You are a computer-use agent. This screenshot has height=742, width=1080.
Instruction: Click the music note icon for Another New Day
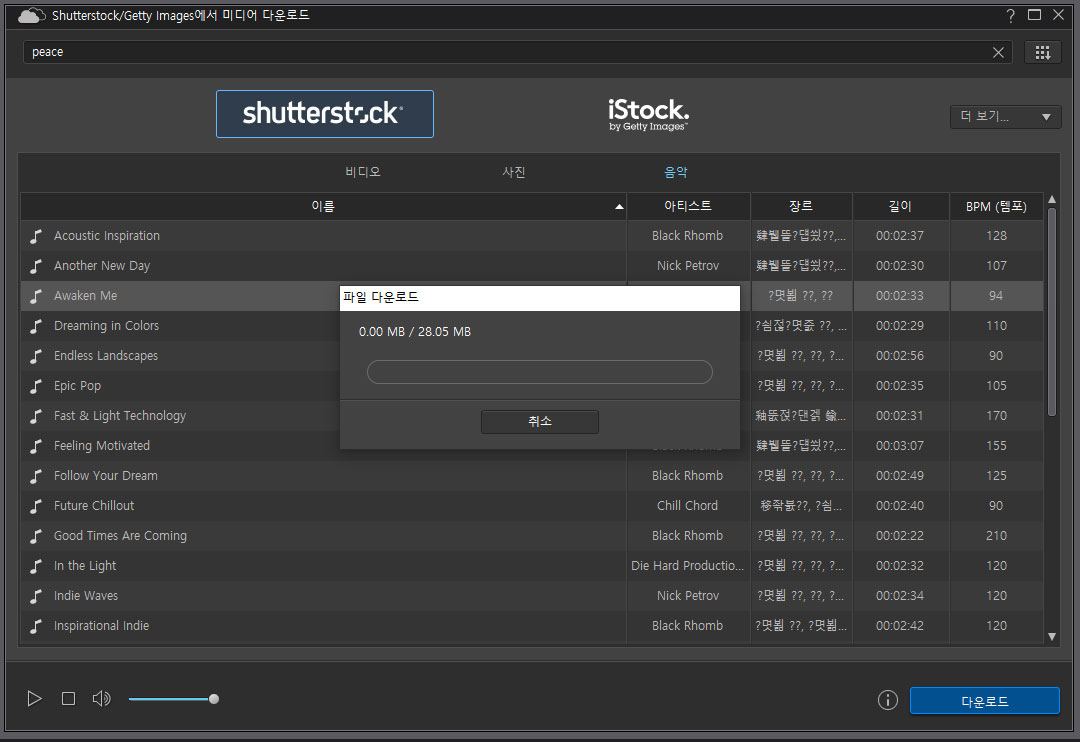click(x=37, y=266)
